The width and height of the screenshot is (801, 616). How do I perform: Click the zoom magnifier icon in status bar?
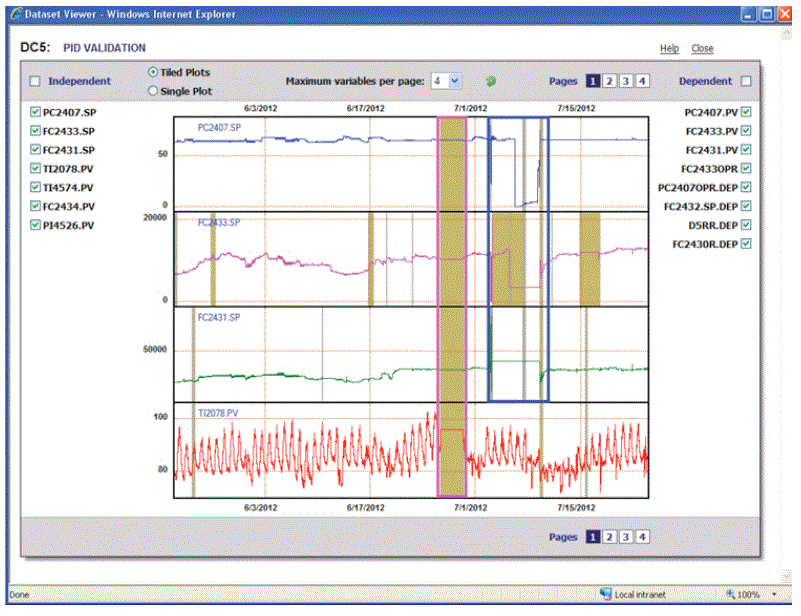732,594
